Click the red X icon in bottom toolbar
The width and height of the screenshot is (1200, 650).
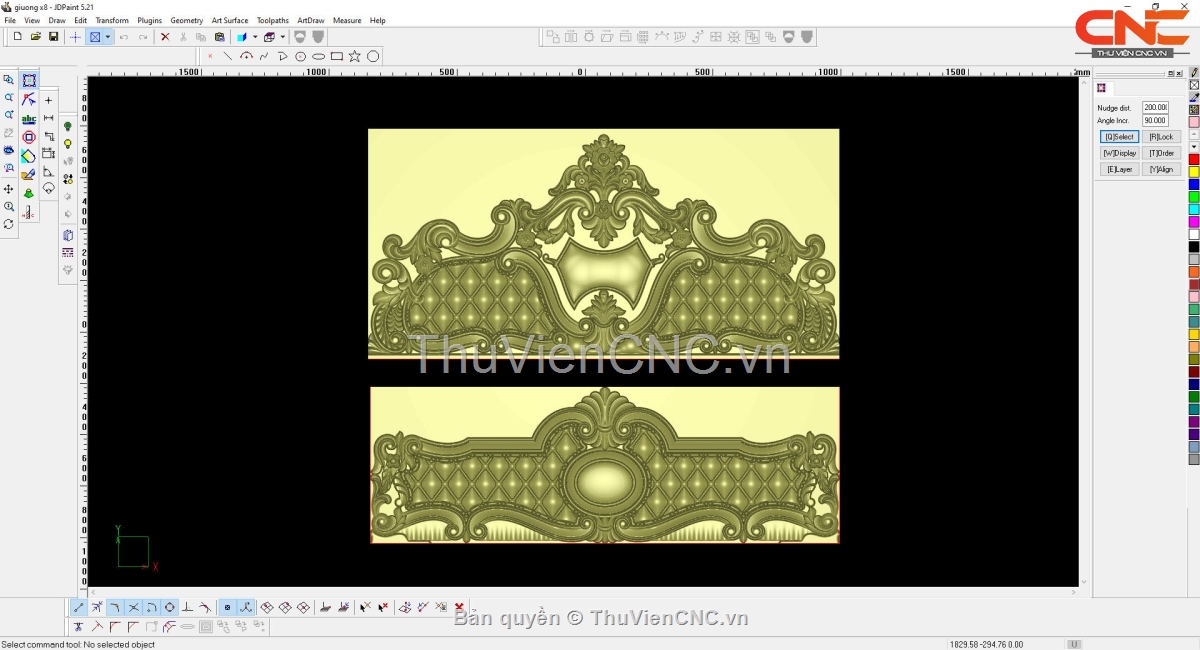459,607
